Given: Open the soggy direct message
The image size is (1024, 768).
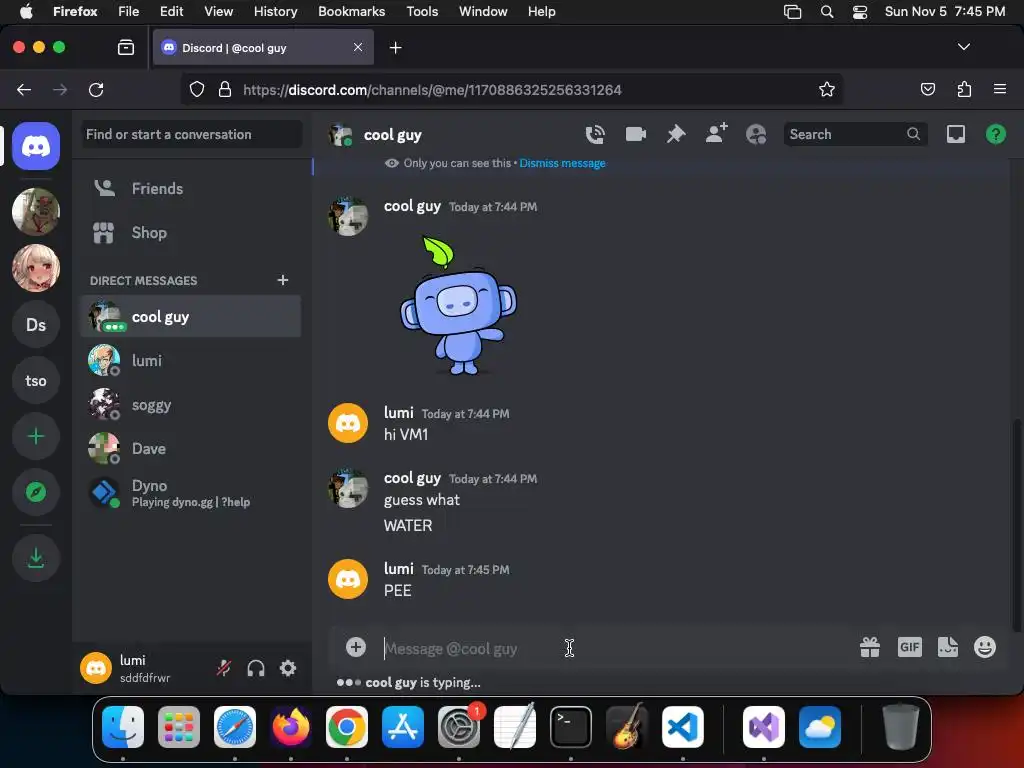Looking at the screenshot, I should 191,405.
